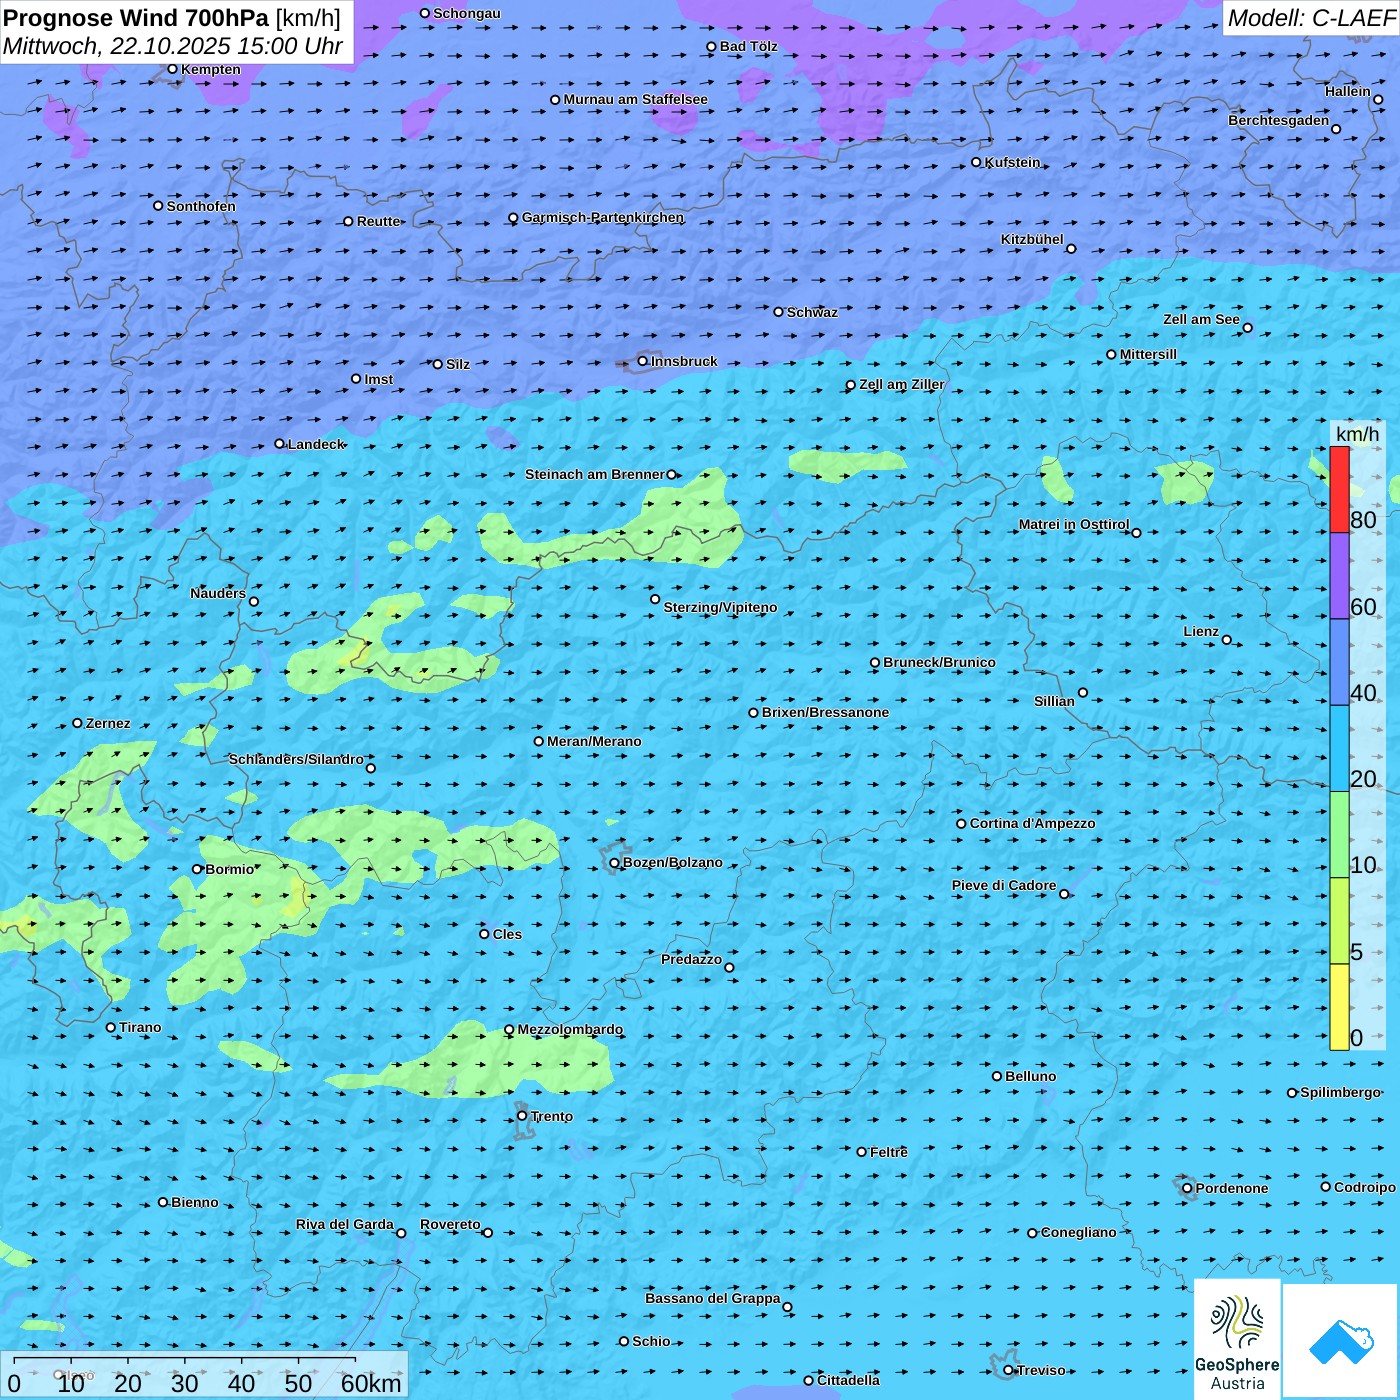Click the Cittadella label

tap(848, 1380)
